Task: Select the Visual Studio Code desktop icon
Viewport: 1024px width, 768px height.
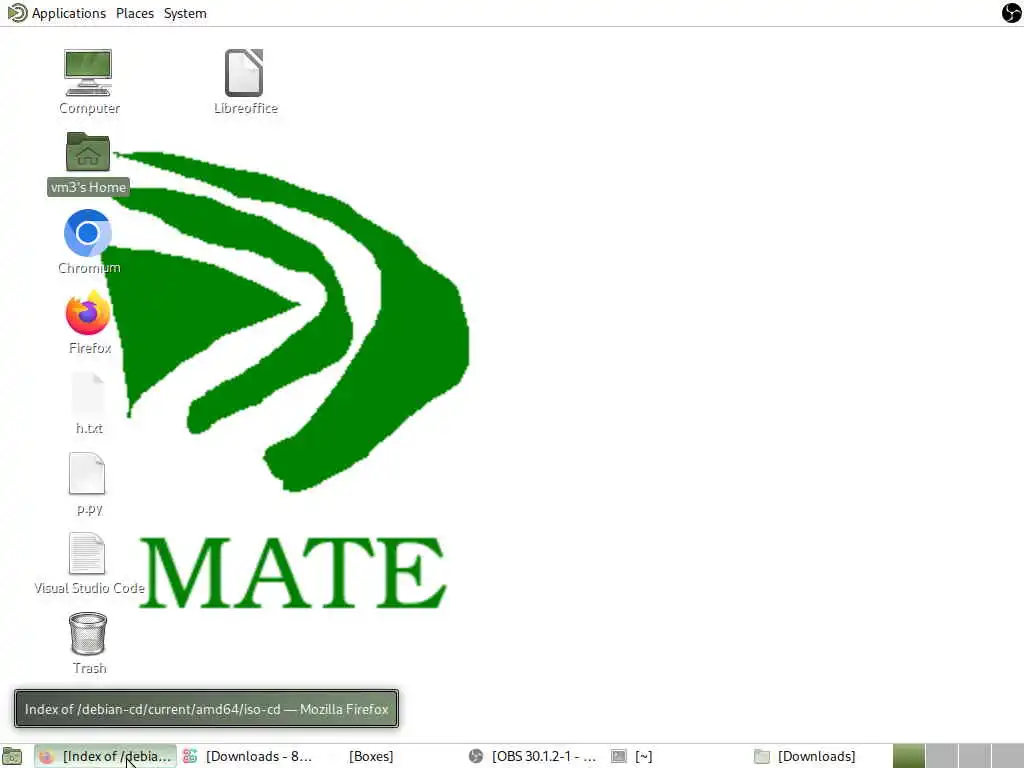Action: 88,553
